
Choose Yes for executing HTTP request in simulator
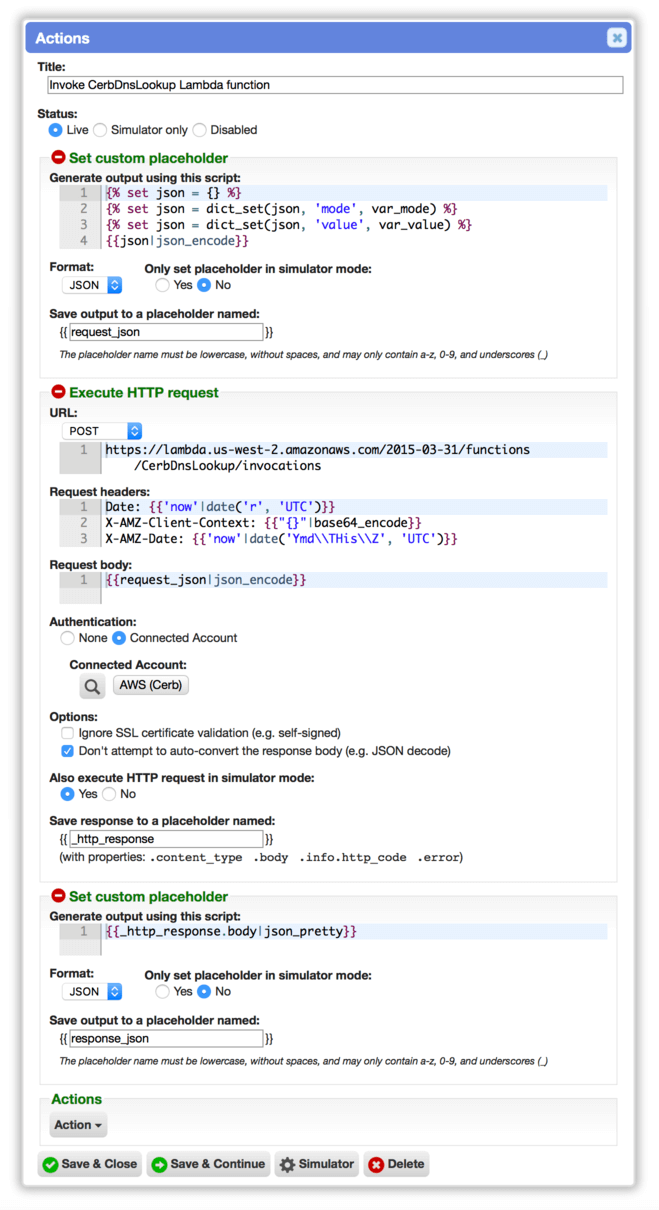67,794
